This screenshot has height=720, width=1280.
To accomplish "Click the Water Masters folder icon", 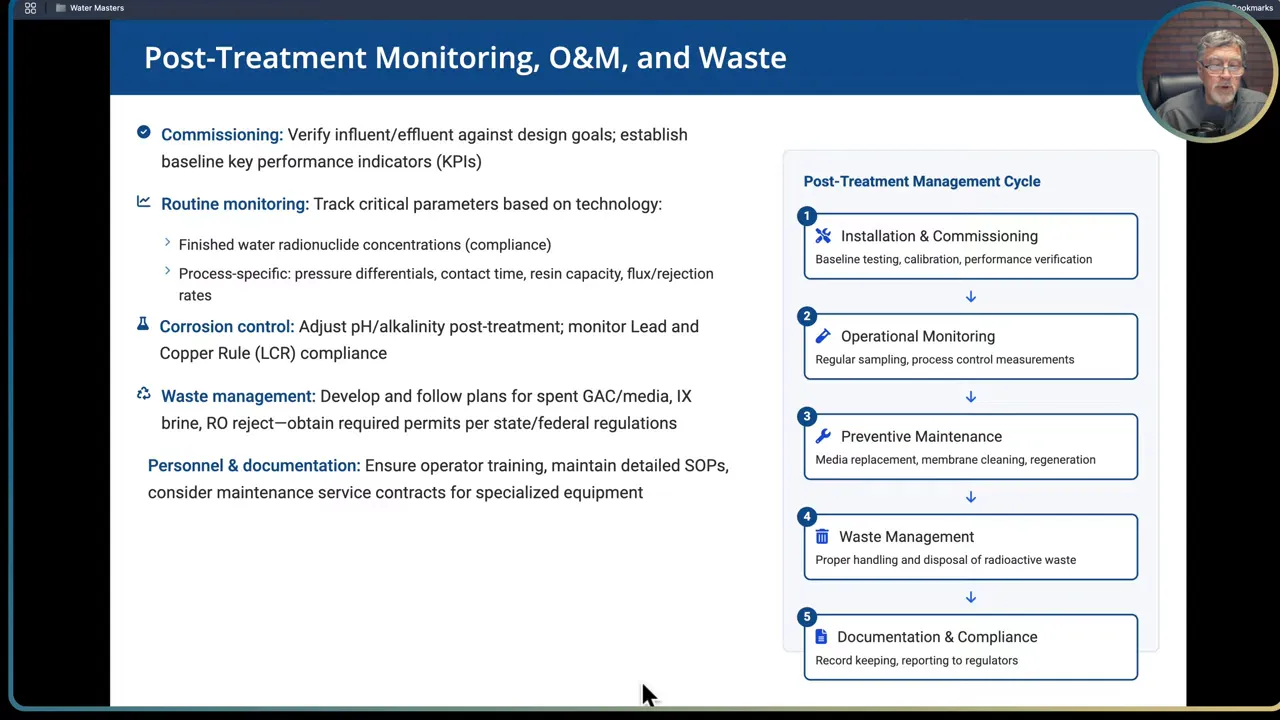I will 61,8.
